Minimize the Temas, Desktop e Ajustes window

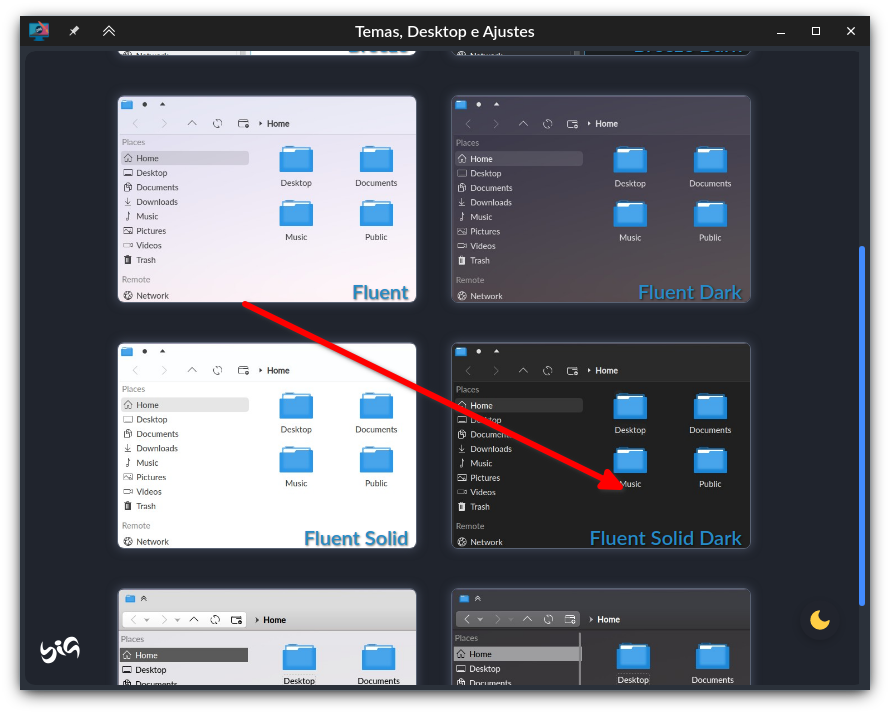[781, 31]
